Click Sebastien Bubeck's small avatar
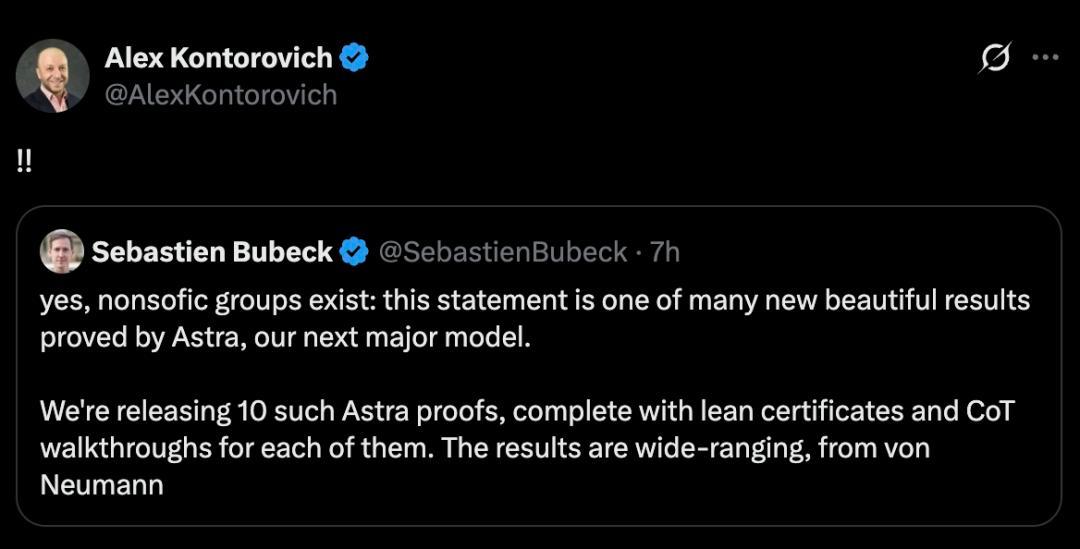The height and width of the screenshot is (549, 1080). point(62,251)
